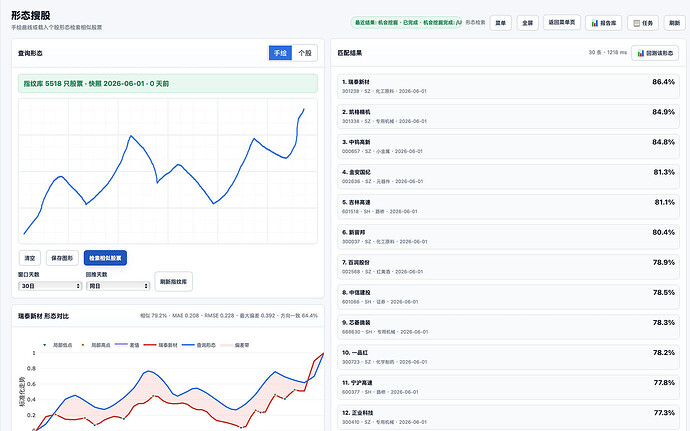Open the 回推天数 dropdown showing 同日
This screenshot has height=431, width=690.
click(118, 286)
